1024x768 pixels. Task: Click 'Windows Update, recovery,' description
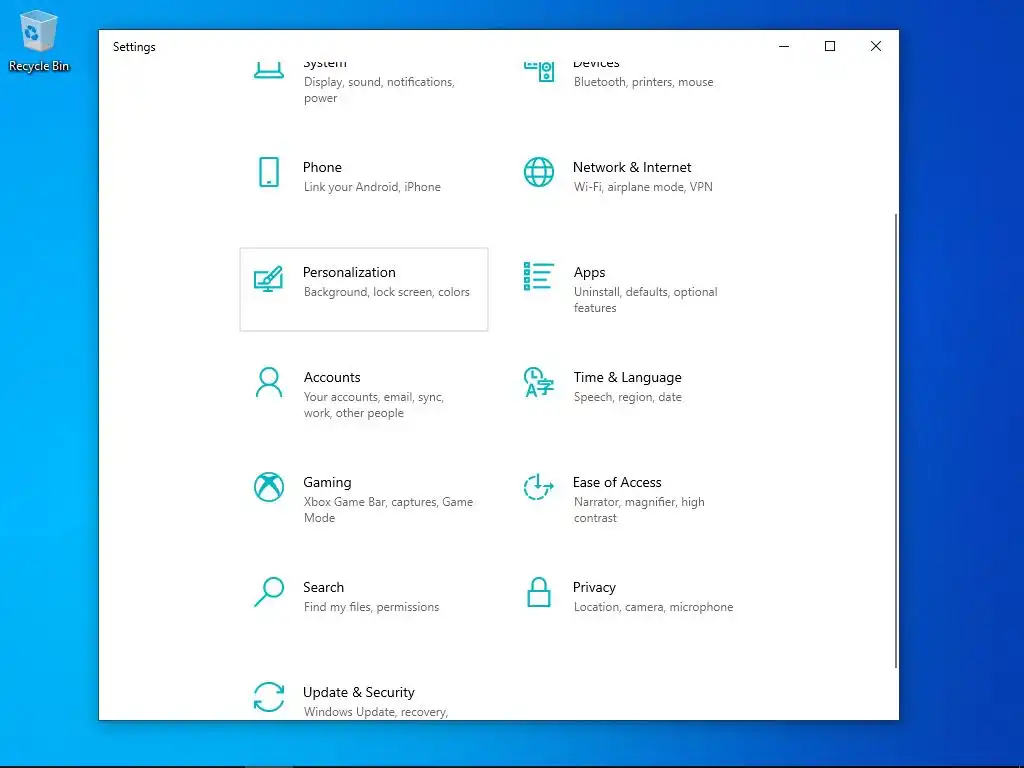[x=376, y=712]
